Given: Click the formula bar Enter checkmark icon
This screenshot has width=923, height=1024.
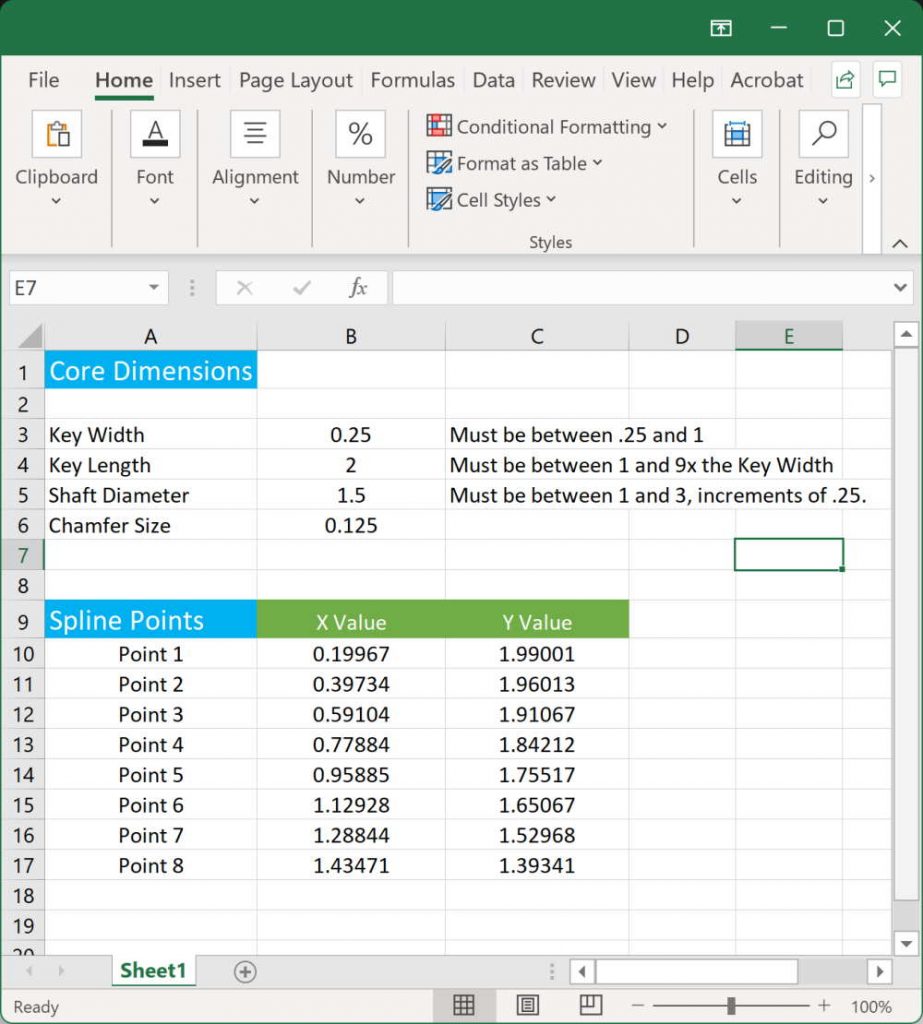Looking at the screenshot, I should click(301, 287).
